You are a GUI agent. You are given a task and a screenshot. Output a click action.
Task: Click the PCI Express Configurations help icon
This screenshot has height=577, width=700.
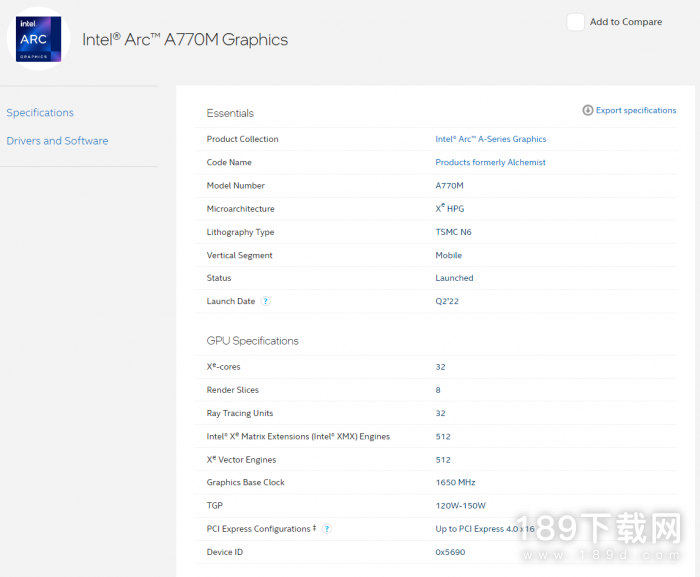pyautogui.click(x=327, y=529)
